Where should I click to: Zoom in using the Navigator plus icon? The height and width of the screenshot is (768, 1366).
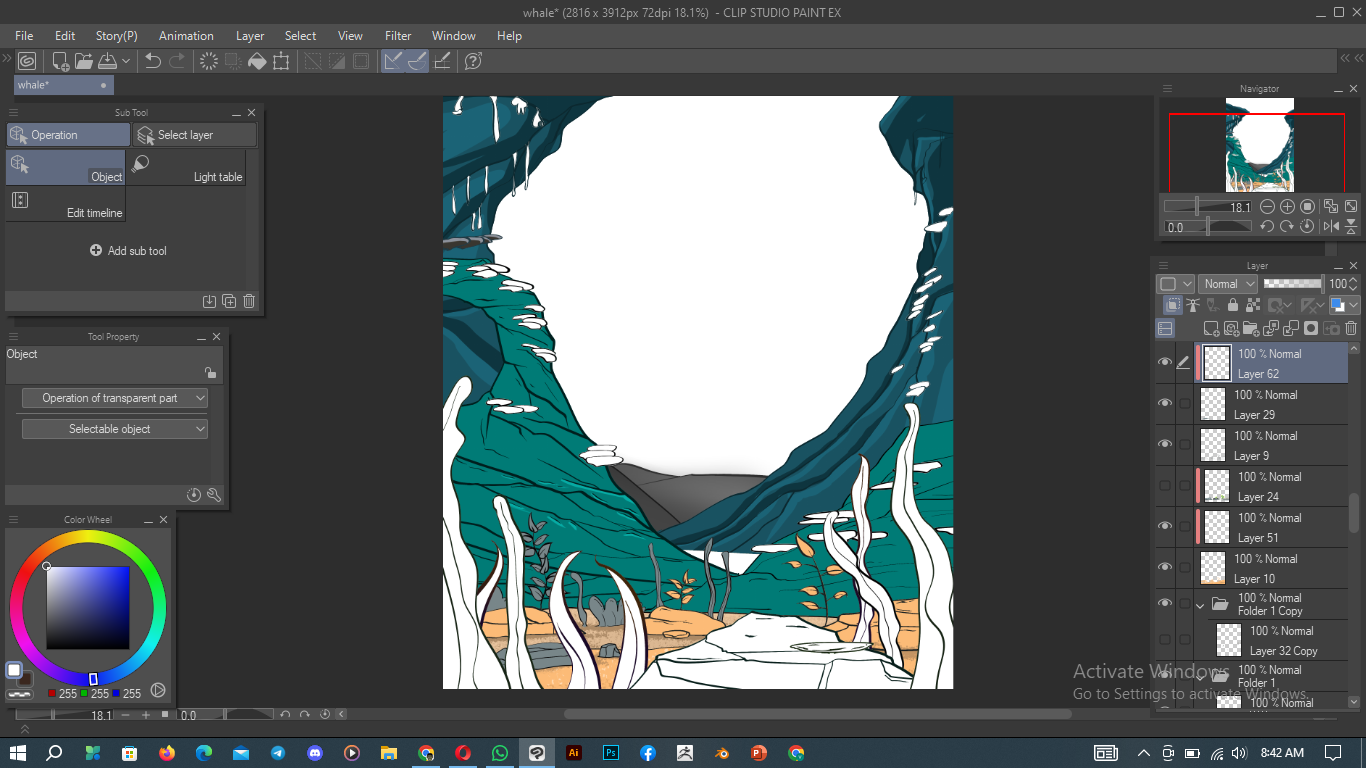click(x=1287, y=207)
